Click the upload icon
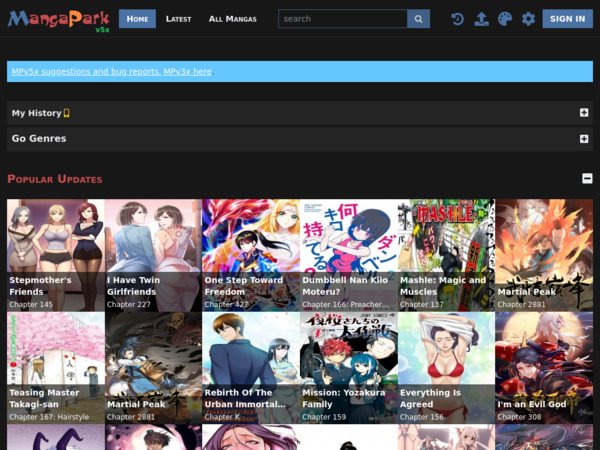The height and width of the screenshot is (450, 600). [481, 19]
